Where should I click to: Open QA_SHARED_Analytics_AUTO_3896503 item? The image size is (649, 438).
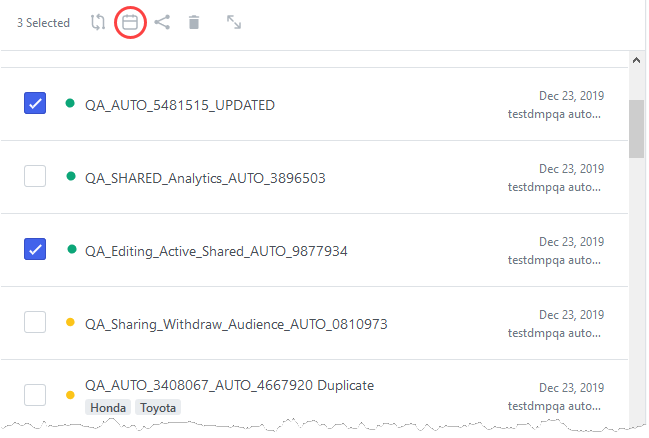point(205,178)
